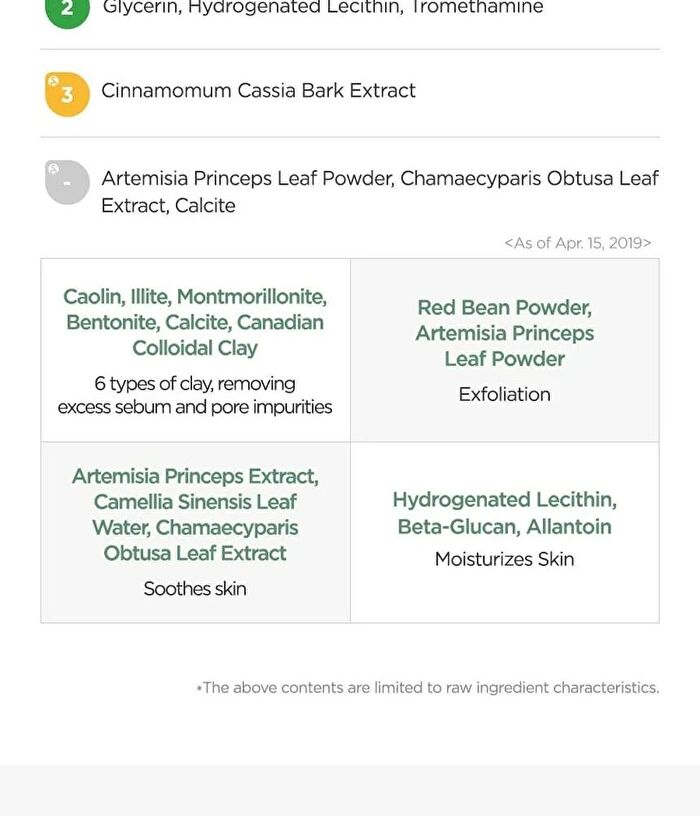The height and width of the screenshot is (816, 700).
Task: Click the gray unrated dash badge
Action: click(x=67, y=182)
